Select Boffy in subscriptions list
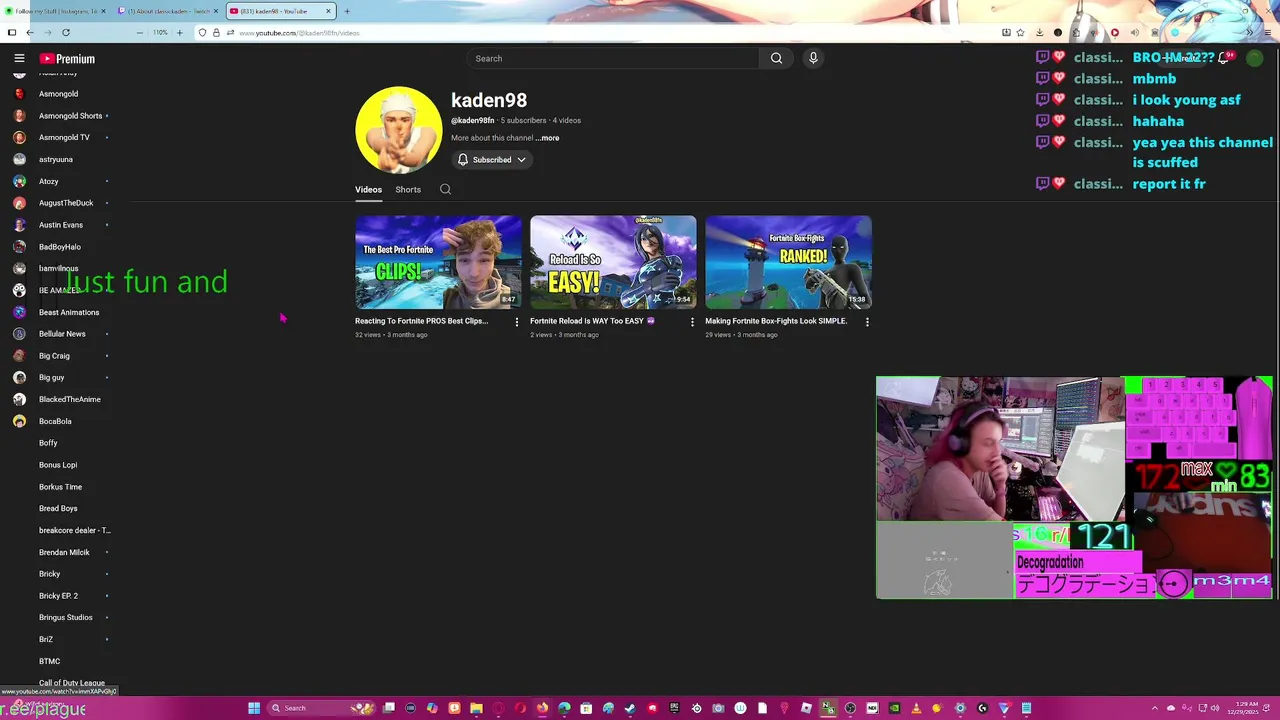This screenshot has width=1280, height=720. [48, 443]
